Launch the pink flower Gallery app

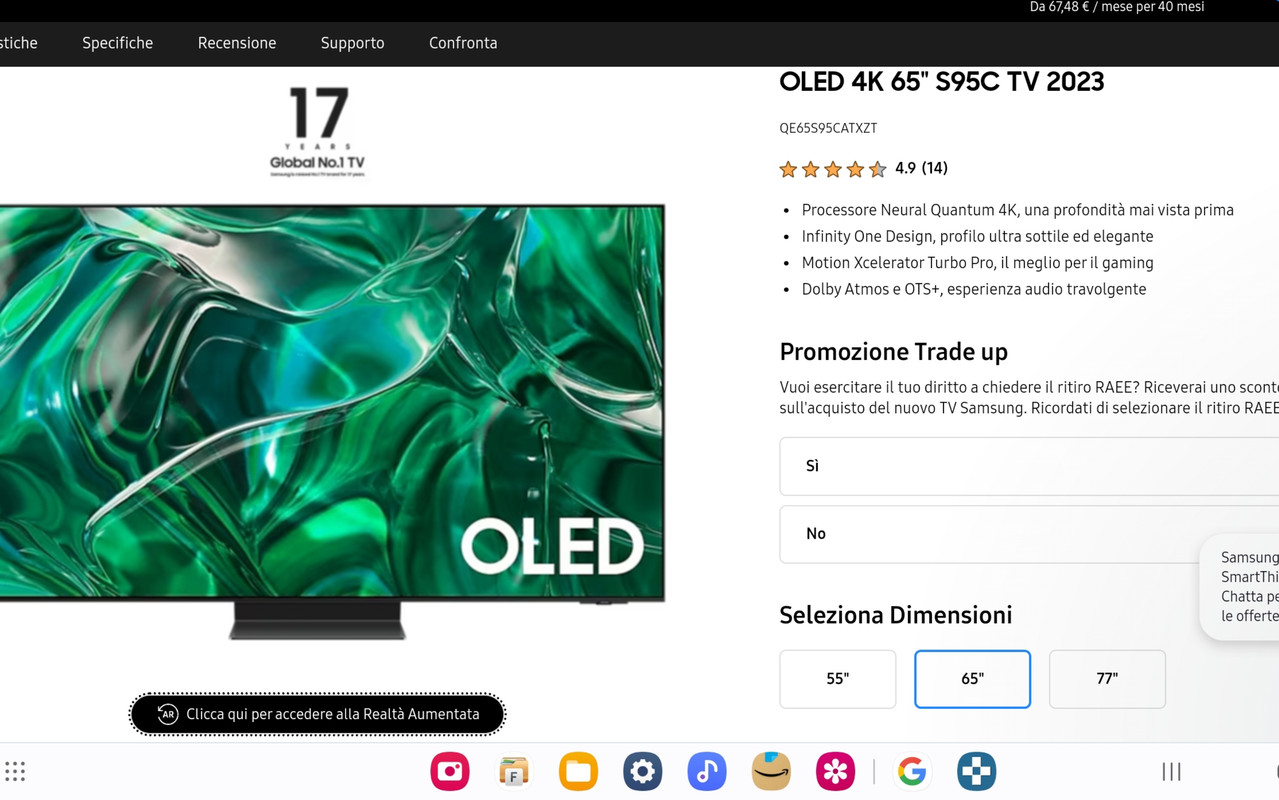click(835, 771)
